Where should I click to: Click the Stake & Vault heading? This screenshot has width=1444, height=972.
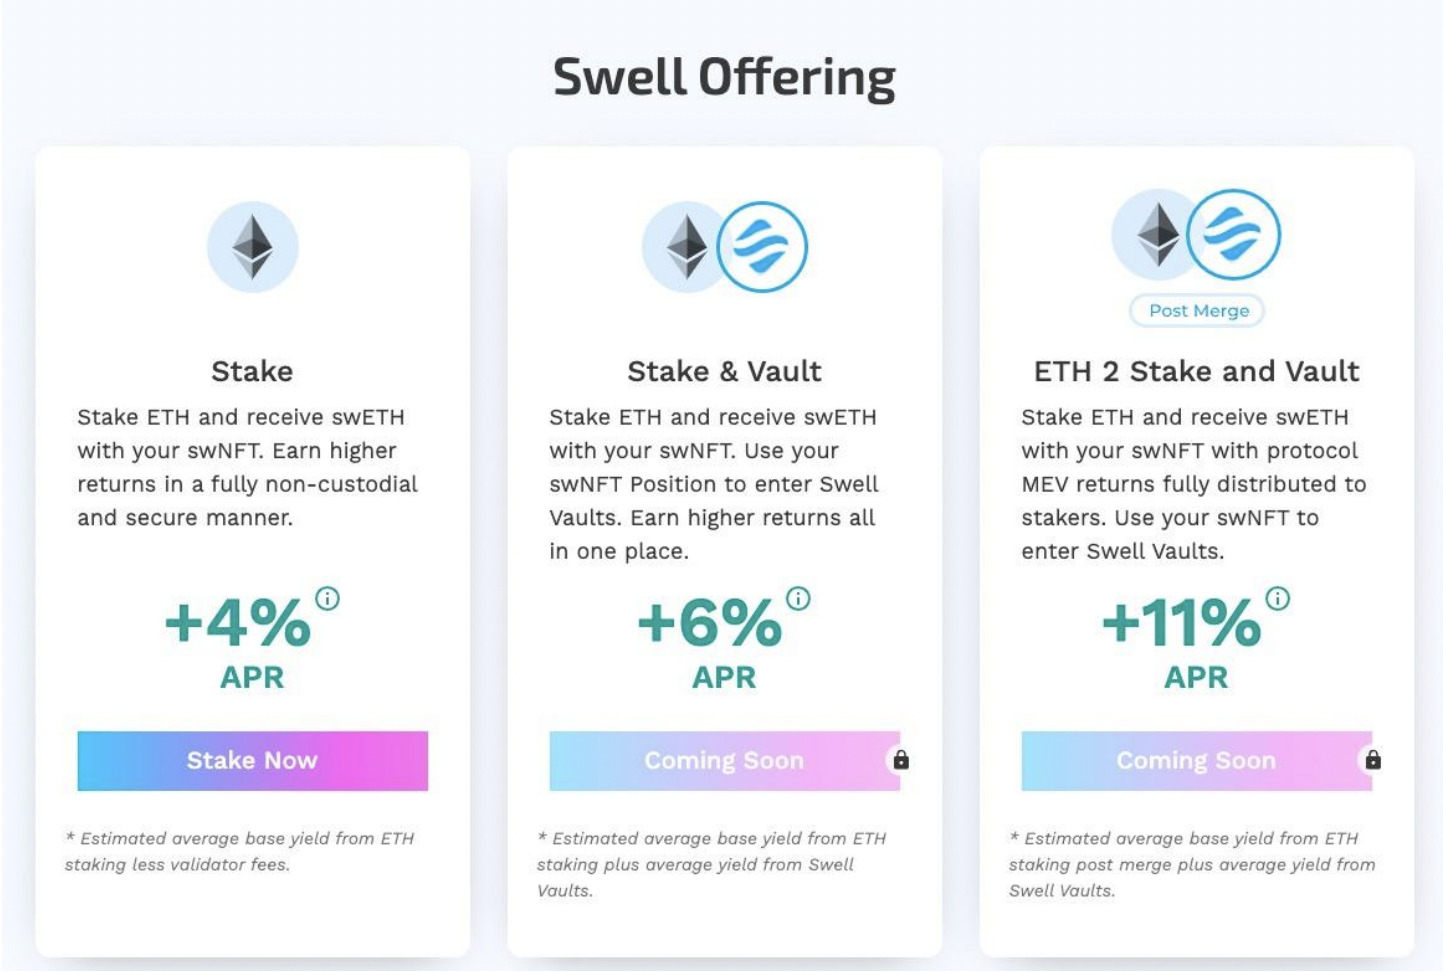click(724, 371)
